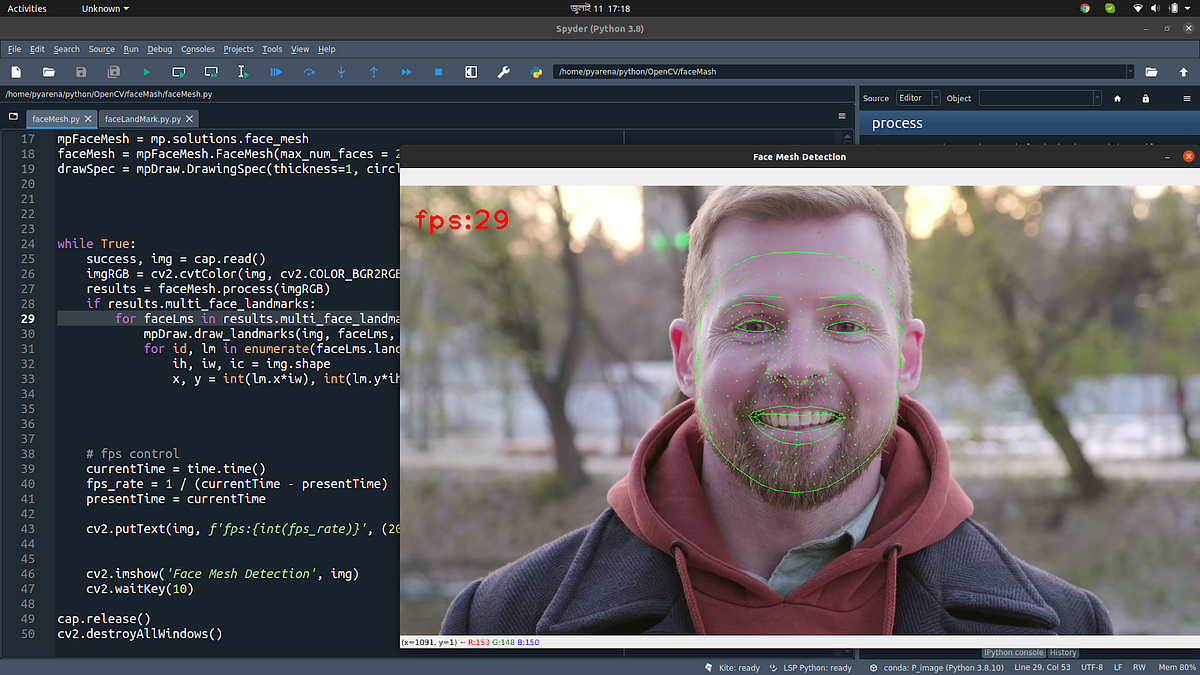1200x675 pixels.
Task: Run the faceMesh.py script
Action: tap(146, 72)
